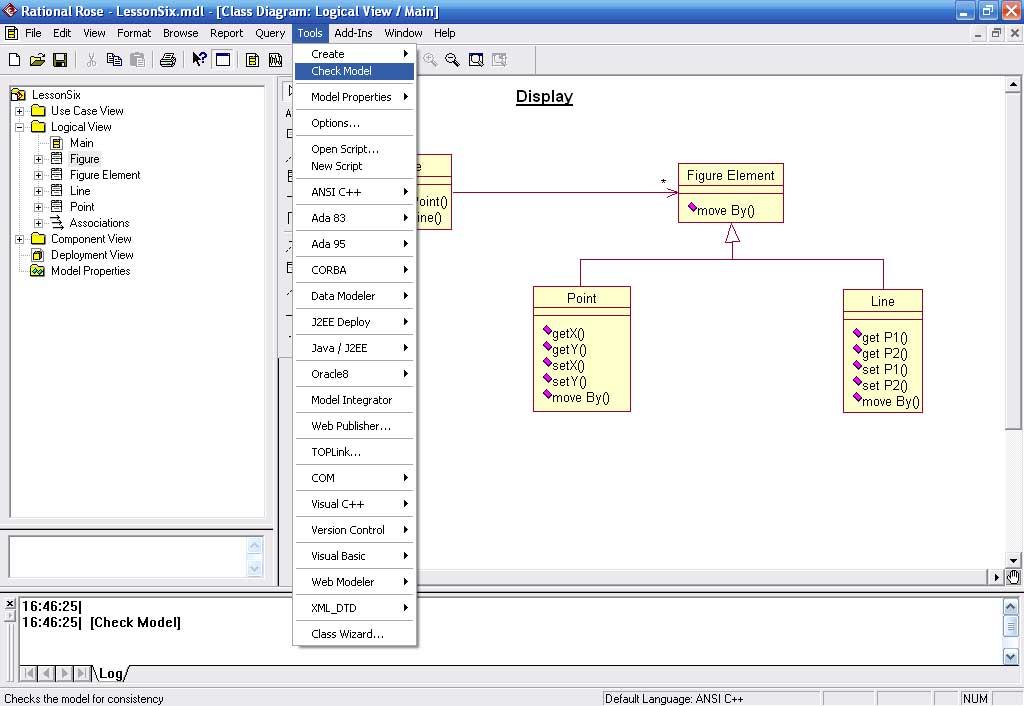Click the diagram vertical scrollbar down arrow
This screenshot has height=706, width=1024.
pos(1013,560)
